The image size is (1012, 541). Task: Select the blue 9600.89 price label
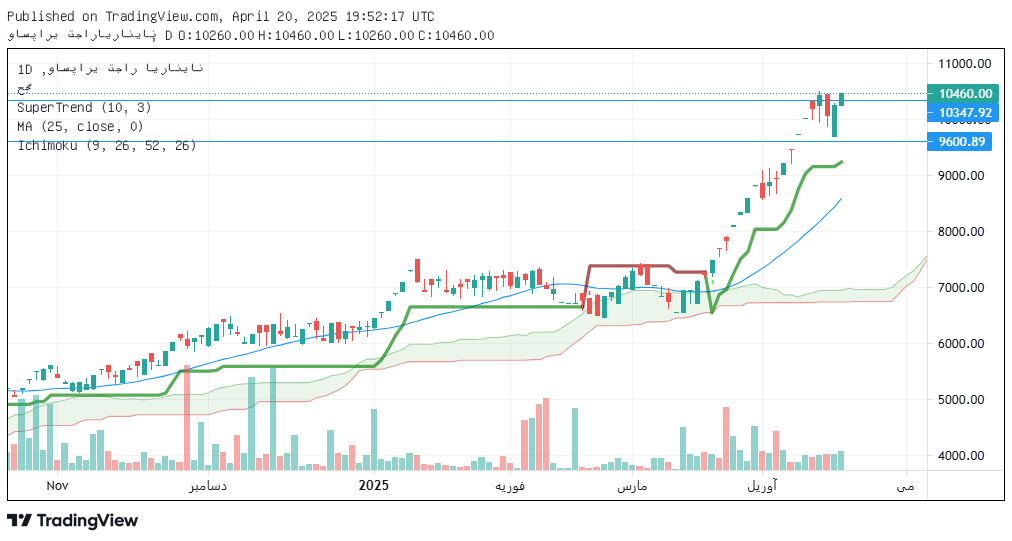[x=962, y=142]
